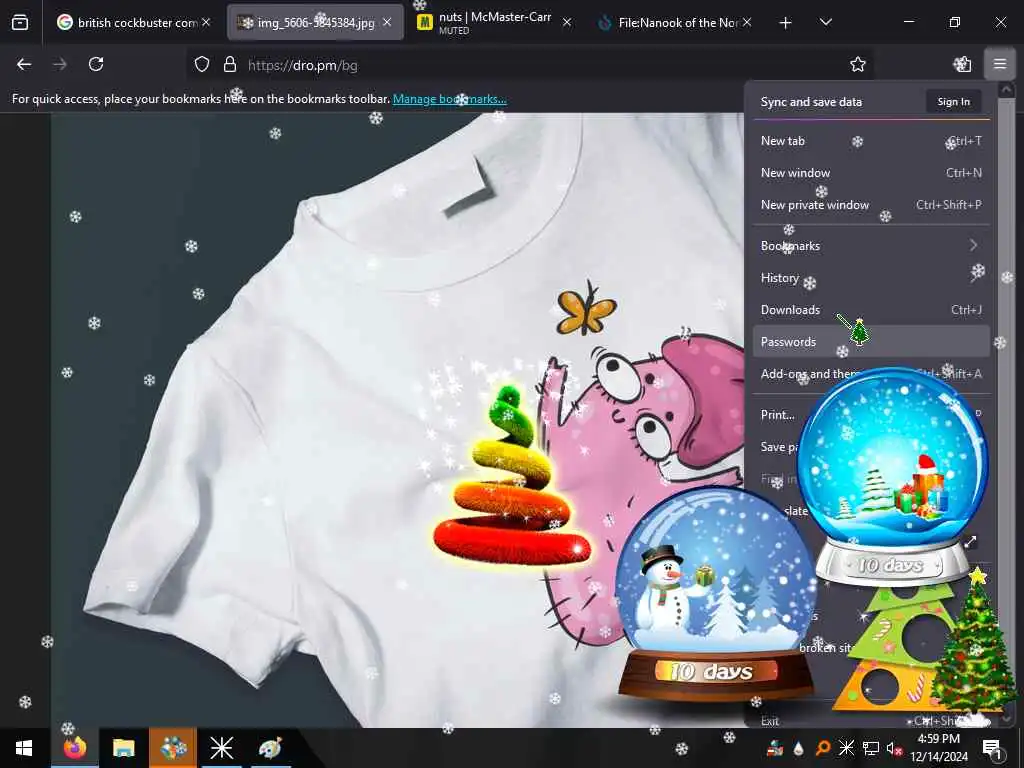The image size is (1024, 768).
Task: Open Firefox from the taskbar
Action: 74,748
